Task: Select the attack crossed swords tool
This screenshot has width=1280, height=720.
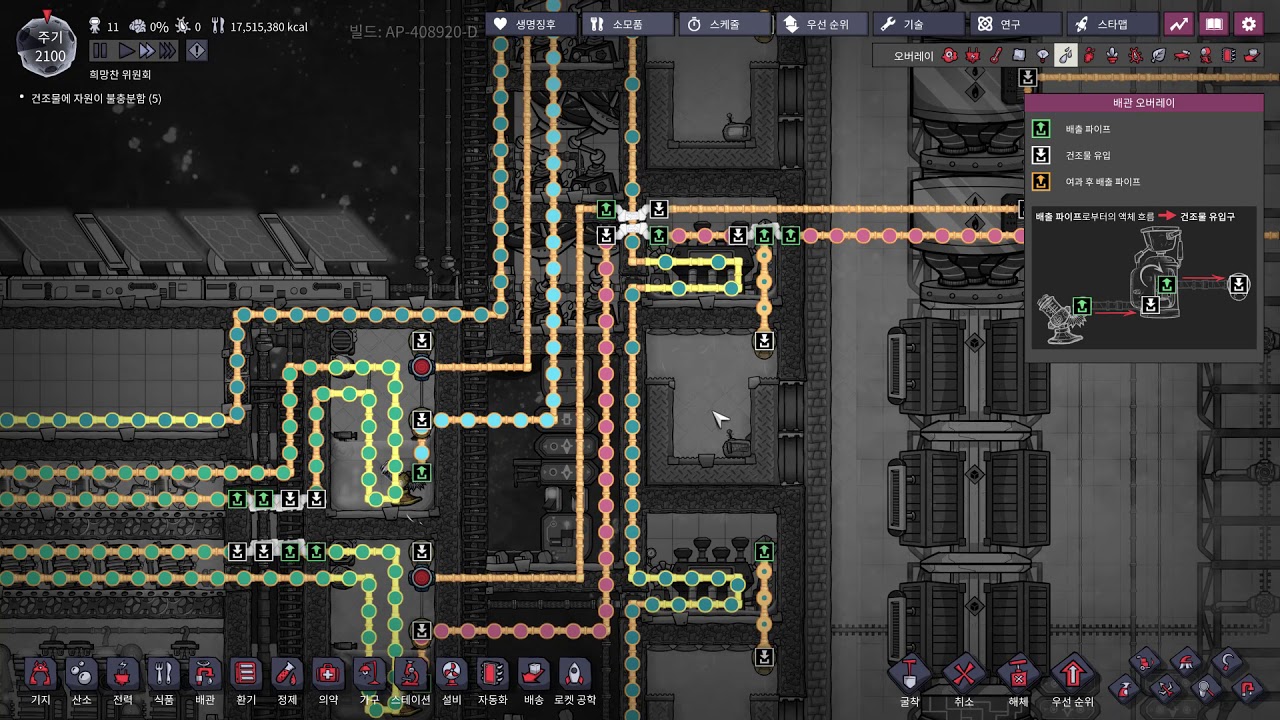Action: pyautogui.click(x=1166, y=689)
